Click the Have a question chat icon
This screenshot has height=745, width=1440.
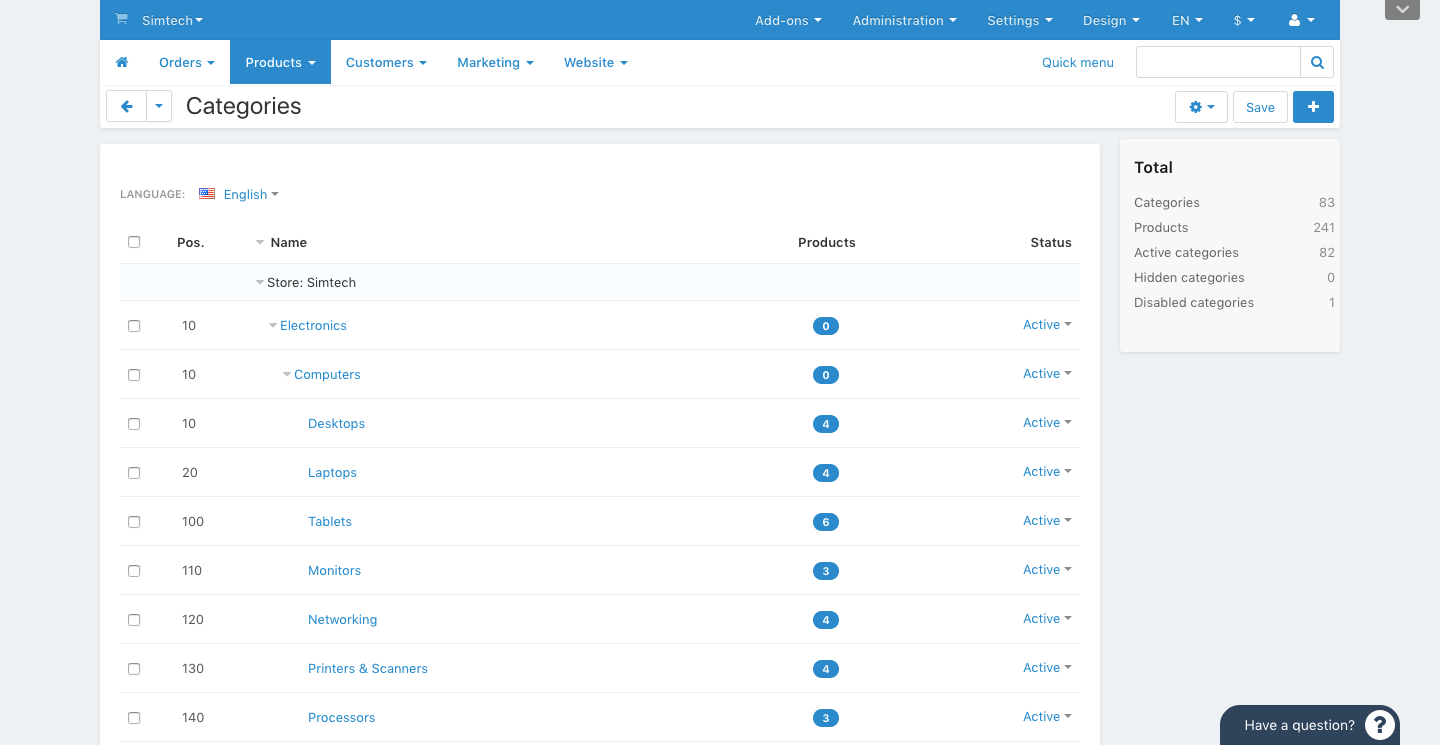pyautogui.click(x=1379, y=724)
